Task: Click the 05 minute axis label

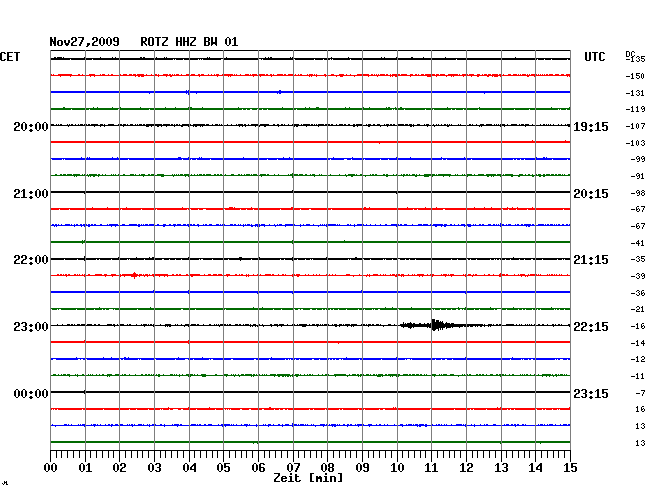Action: tap(223, 468)
